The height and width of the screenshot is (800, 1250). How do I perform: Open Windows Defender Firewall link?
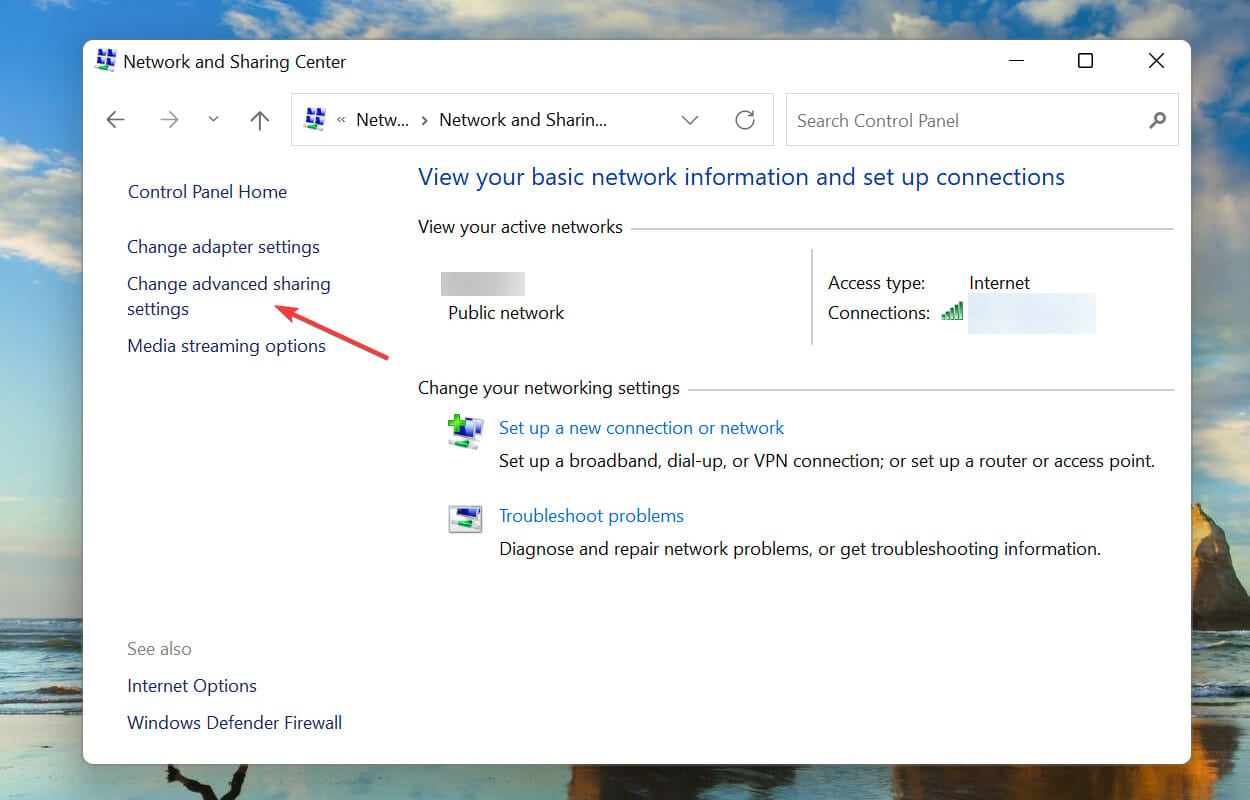tap(234, 722)
